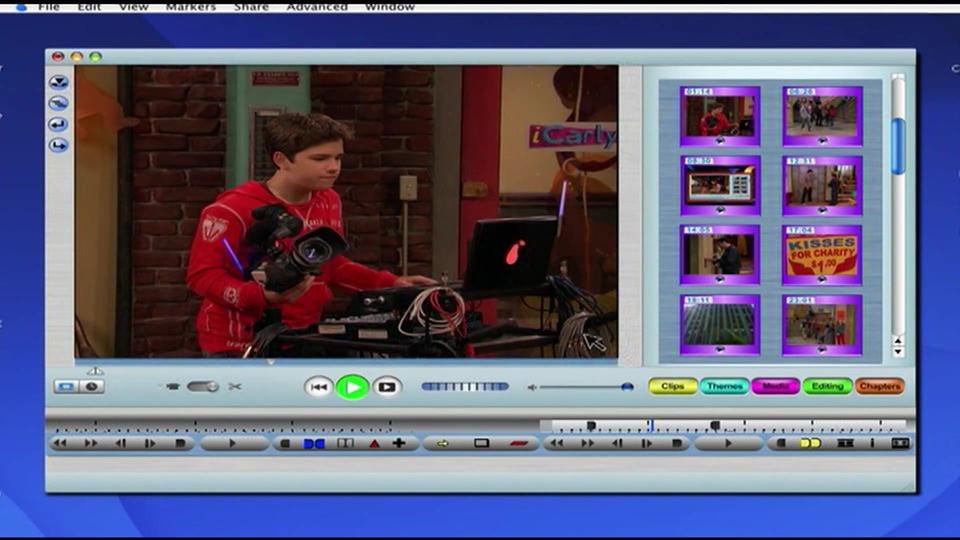The width and height of the screenshot is (960, 540).
Task: Click the wide play button under the viewer
Action: point(233,443)
